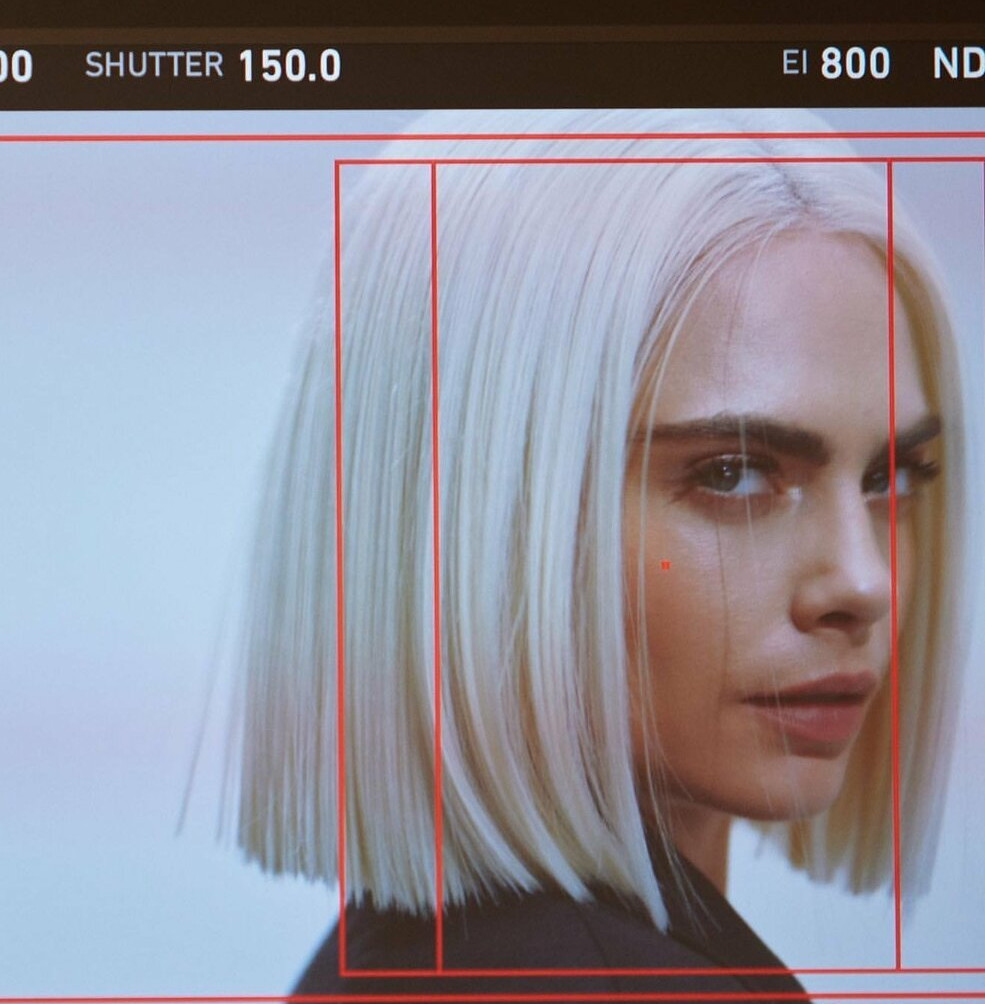Open the shutter speed value selector

pos(290,63)
